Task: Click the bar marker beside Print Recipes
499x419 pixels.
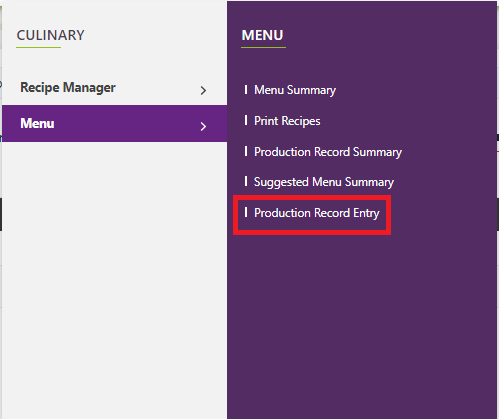Action: [246, 120]
